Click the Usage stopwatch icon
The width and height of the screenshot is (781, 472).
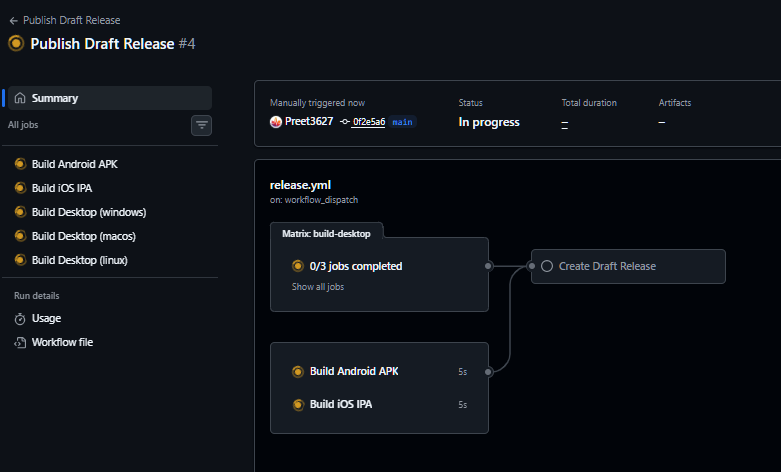pos(20,319)
